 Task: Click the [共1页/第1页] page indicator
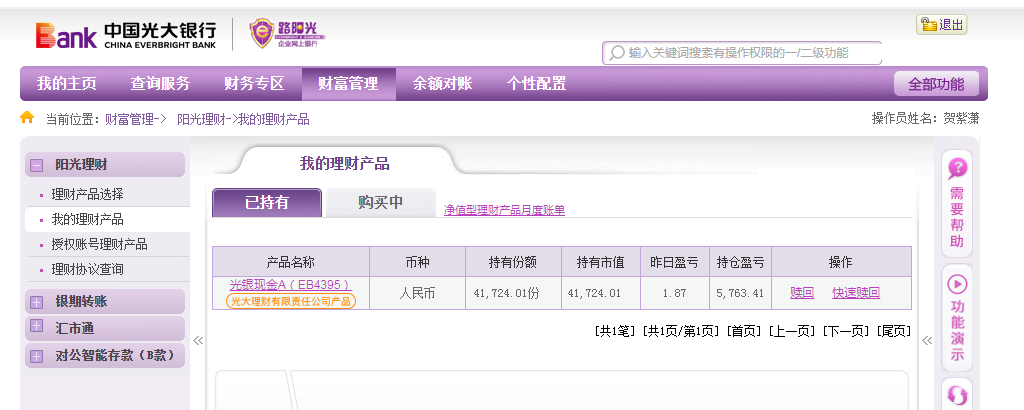pyautogui.click(x=681, y=331)
